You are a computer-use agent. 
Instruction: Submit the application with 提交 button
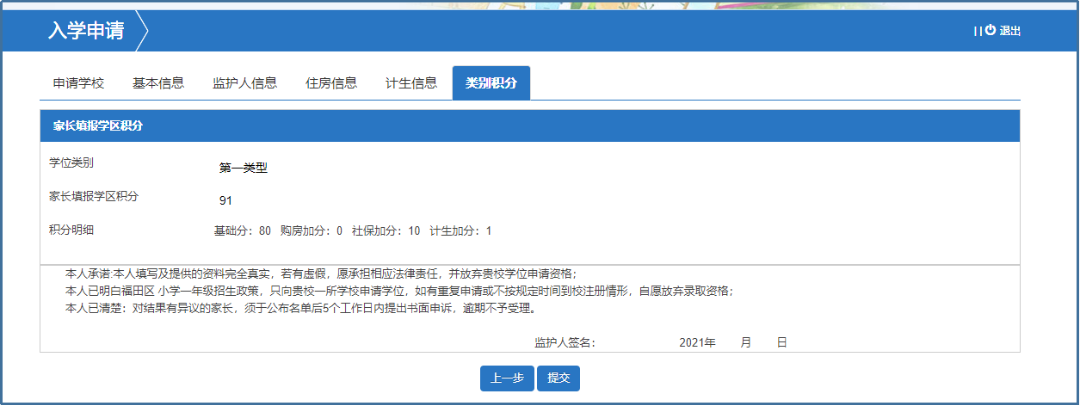click(x=558, y=378)
